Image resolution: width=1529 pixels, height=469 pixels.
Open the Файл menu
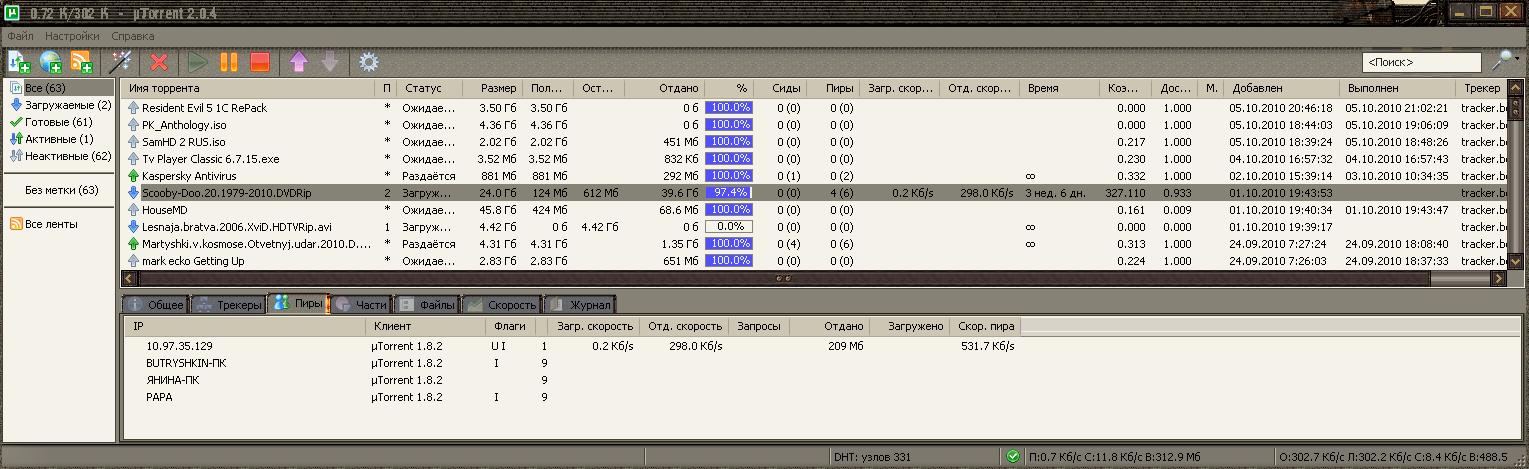point(20,36)
